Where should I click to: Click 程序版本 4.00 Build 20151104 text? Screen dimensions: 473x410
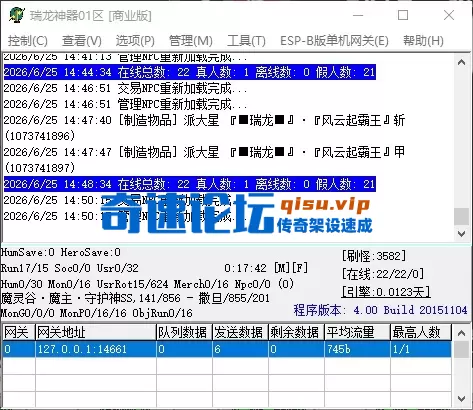[380, 310]
